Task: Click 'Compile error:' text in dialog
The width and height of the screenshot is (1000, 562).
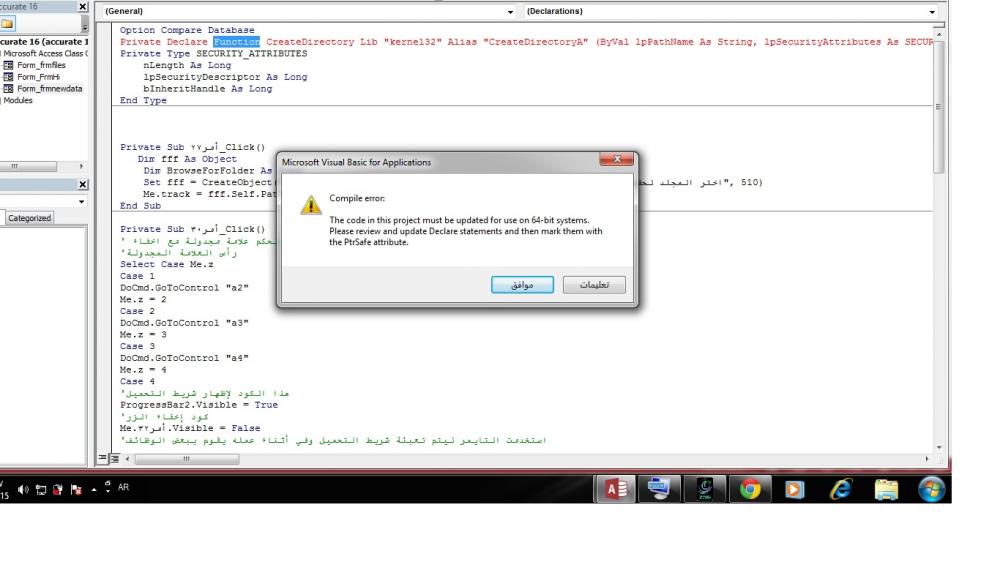Action: click(357, 198)
